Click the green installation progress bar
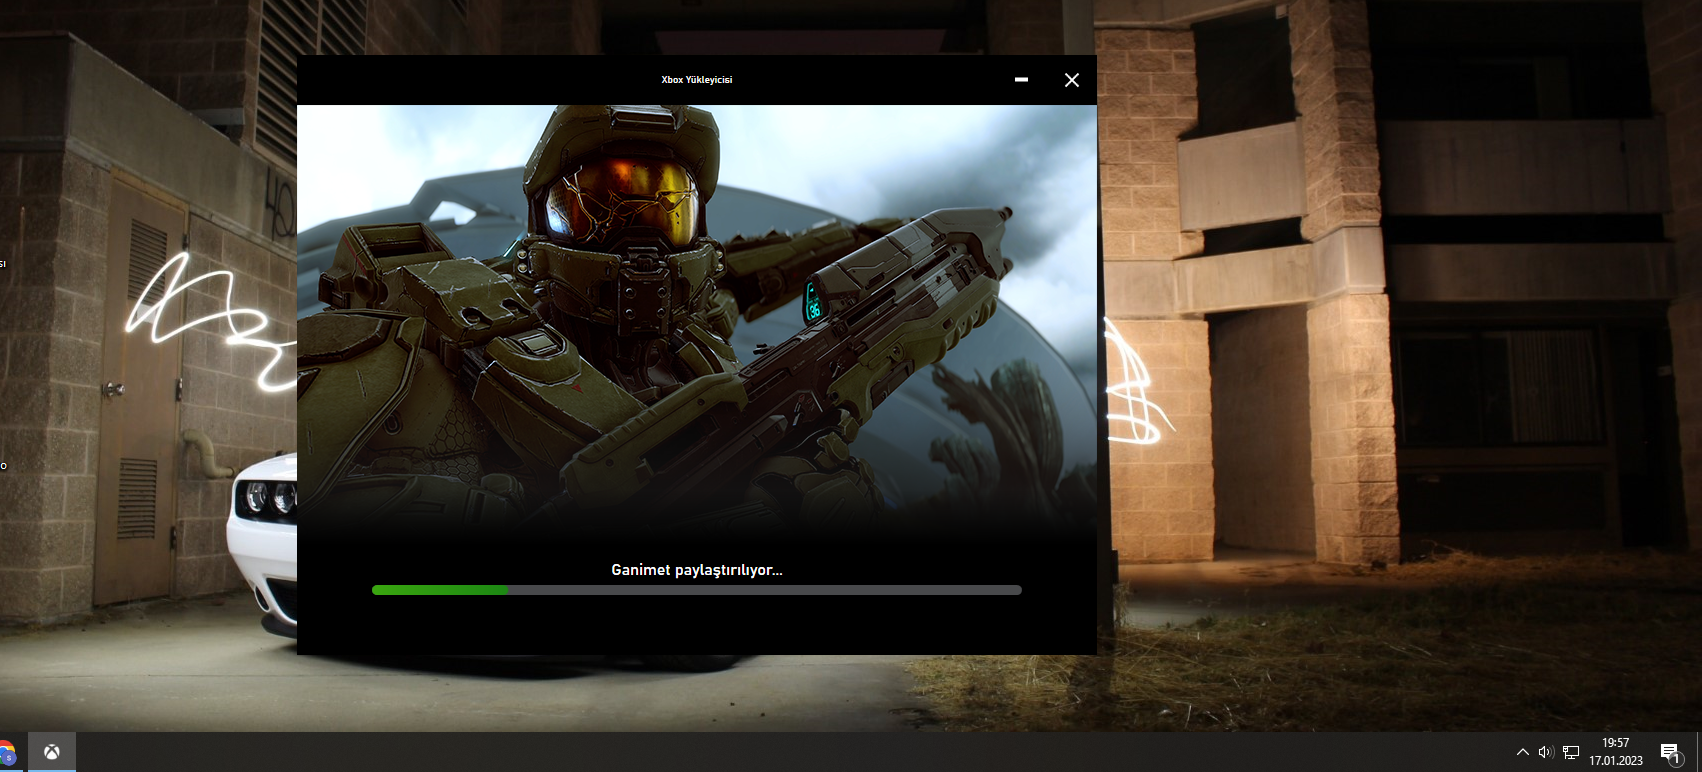The height and width of the screenshot is (772, 1702). pyautogui.click(x=697, y=590)
